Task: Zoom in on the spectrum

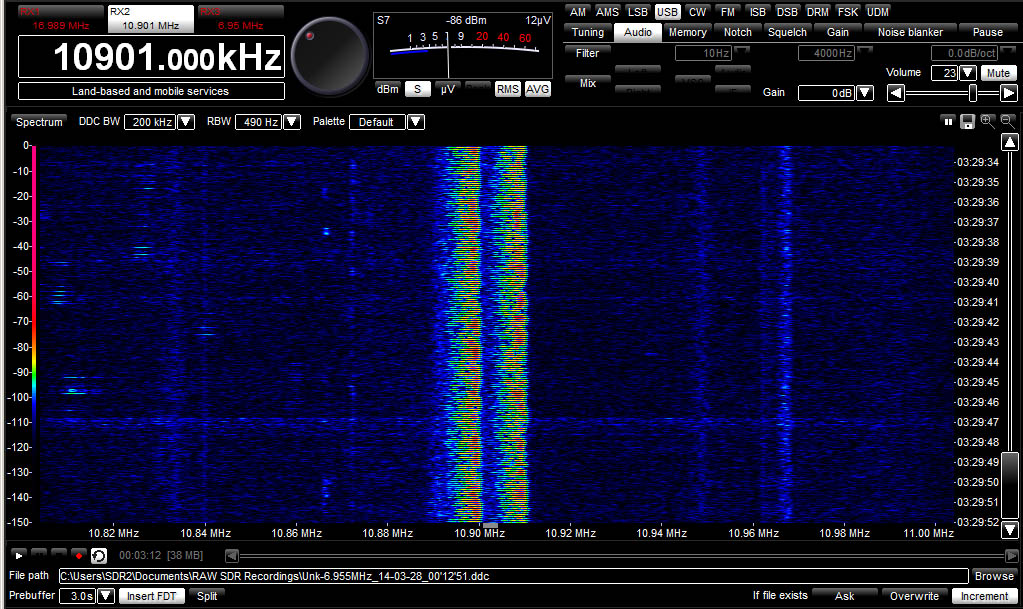Action: tap(988, 121)
